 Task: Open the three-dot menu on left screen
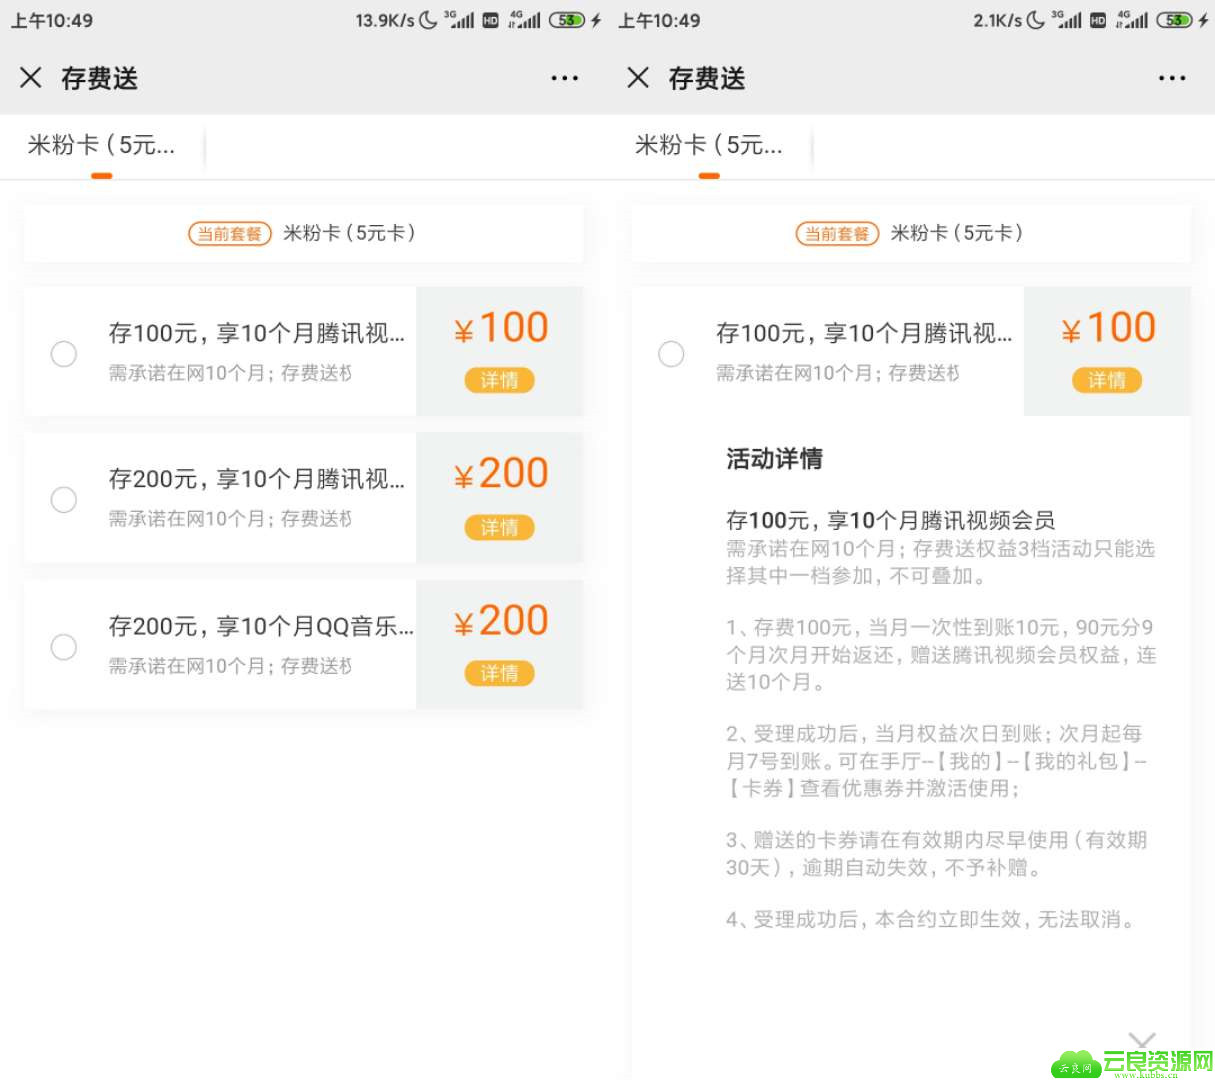click(565, 78)
